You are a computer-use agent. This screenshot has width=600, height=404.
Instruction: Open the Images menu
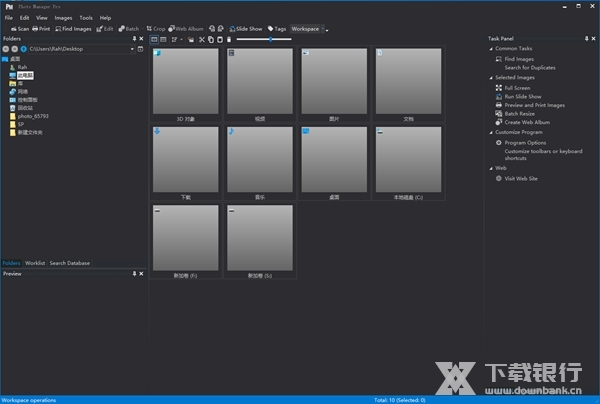[63, 18]
